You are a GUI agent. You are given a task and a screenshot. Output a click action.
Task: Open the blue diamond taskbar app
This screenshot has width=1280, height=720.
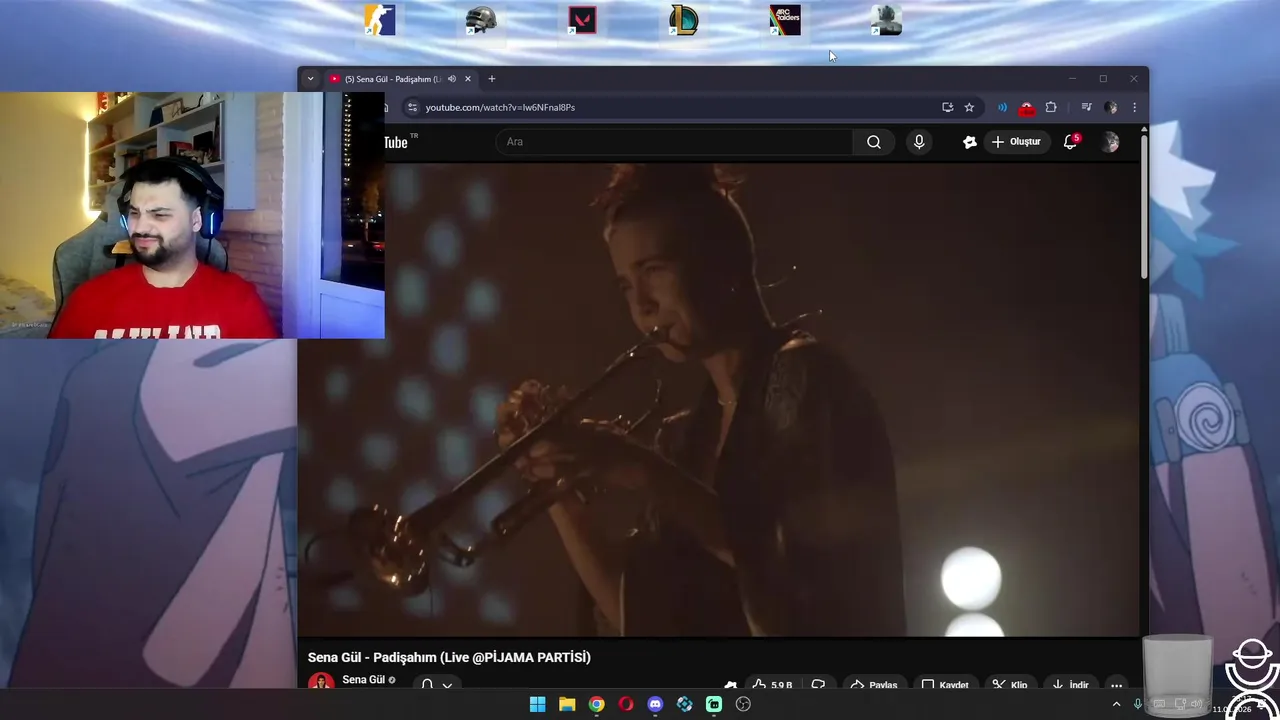tap(684, 704)
